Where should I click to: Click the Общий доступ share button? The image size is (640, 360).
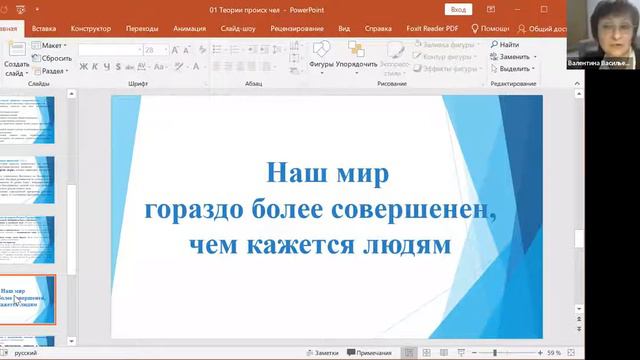[542, 29]
